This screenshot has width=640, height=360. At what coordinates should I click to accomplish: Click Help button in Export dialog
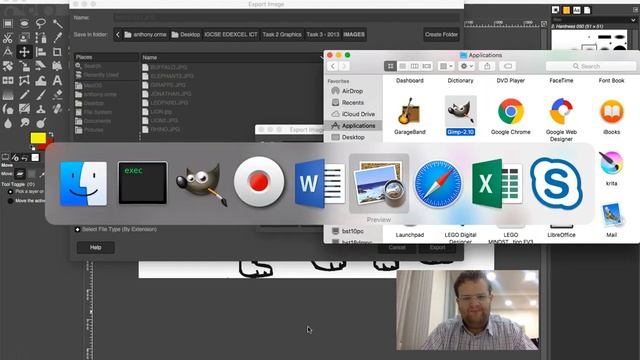(96, 247)
